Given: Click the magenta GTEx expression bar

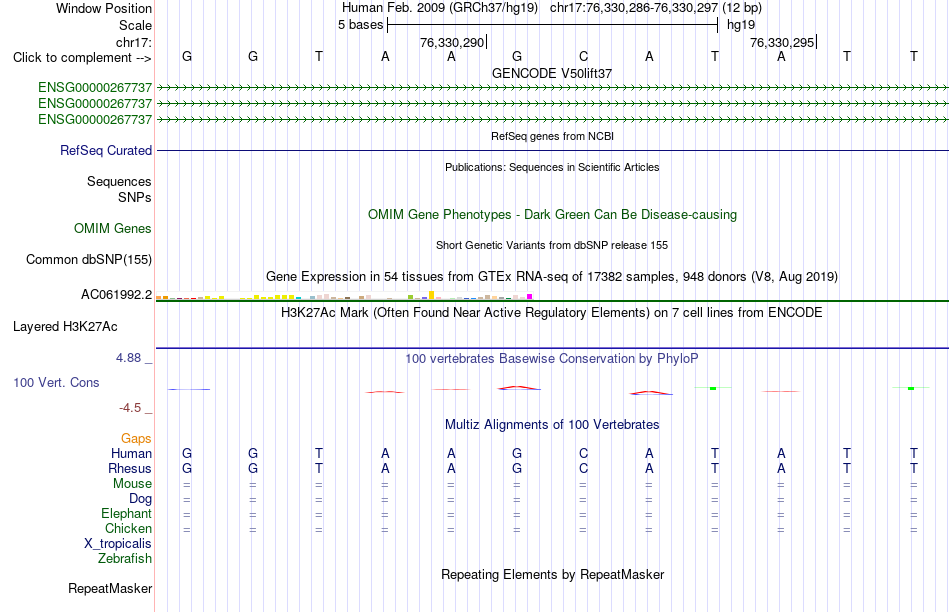Looking at the screenshot, I should click(x=530, y=297).
